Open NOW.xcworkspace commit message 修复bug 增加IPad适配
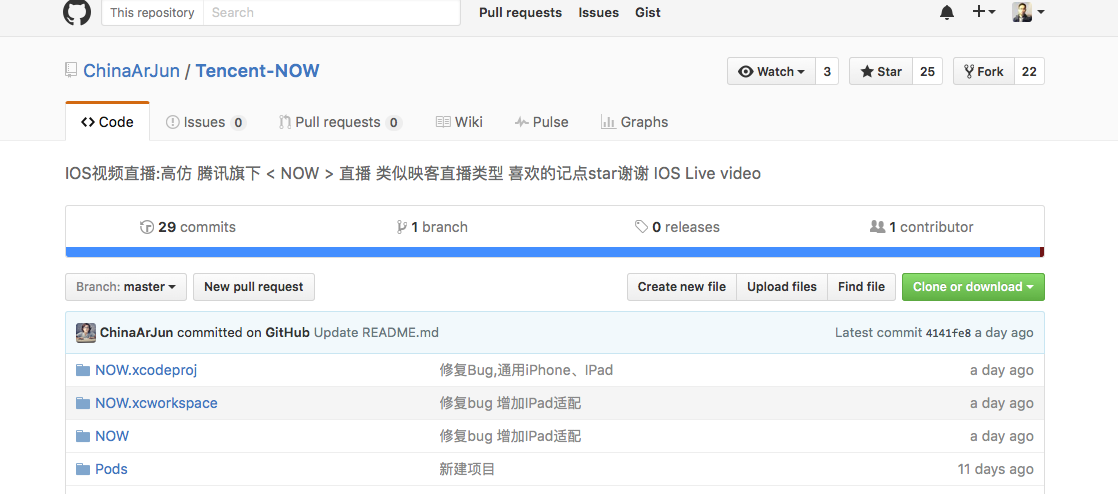 pos(510,403)
